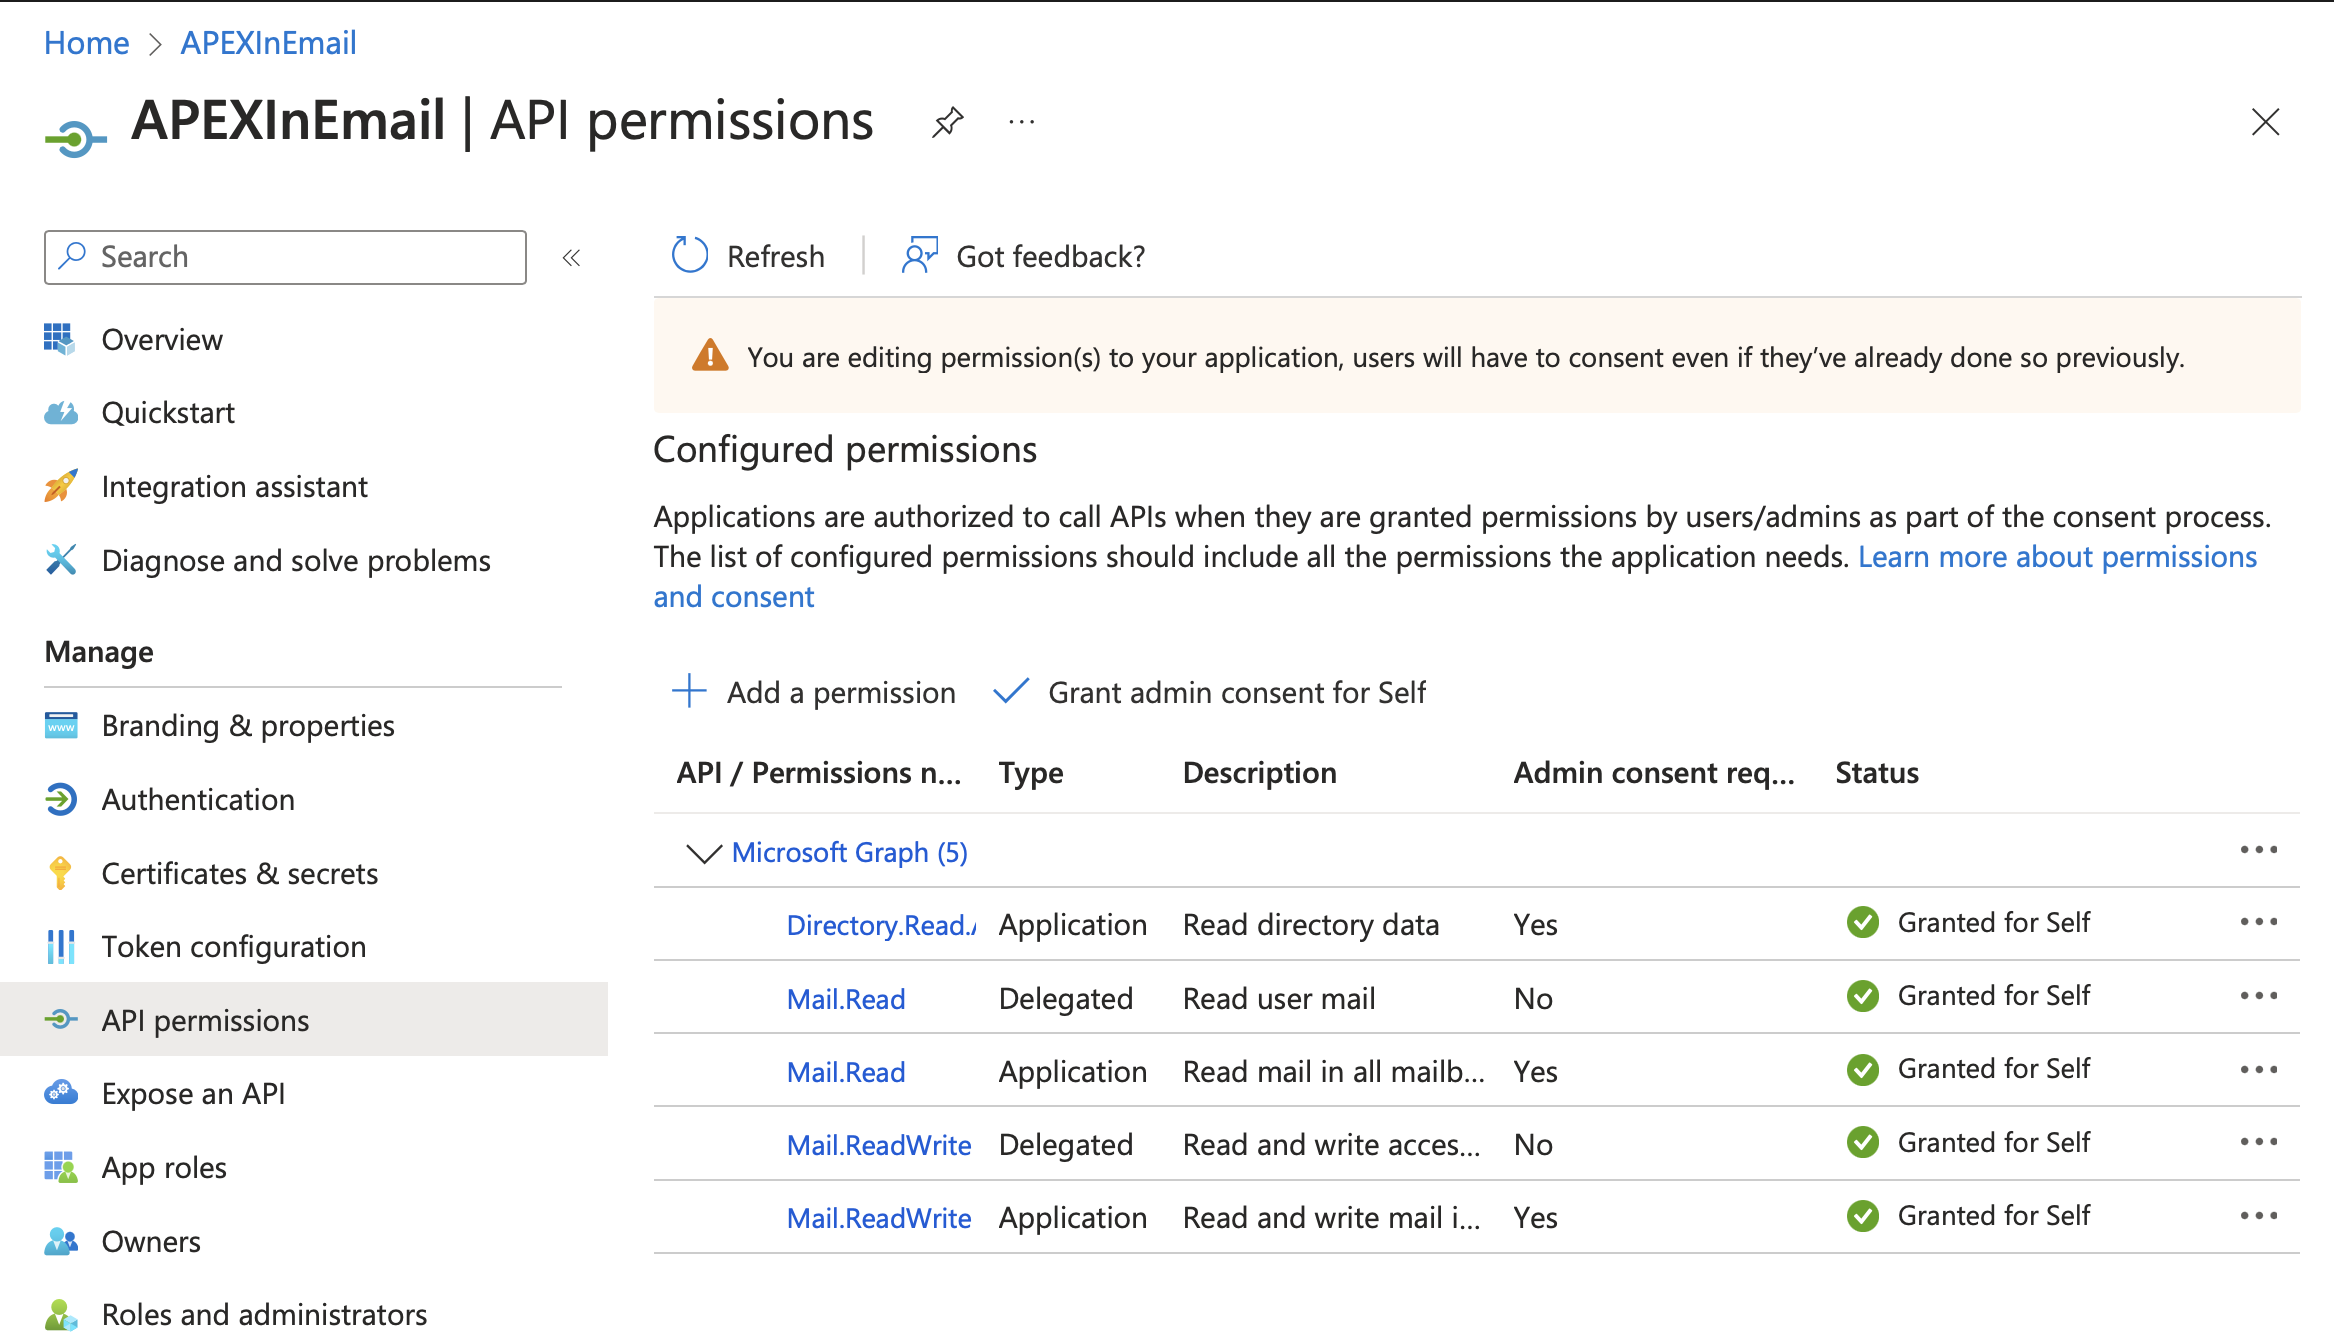The image size is (2334, 1342).
Task: Pin the APEXInEmail blade with pin icon
Action: 946,122
